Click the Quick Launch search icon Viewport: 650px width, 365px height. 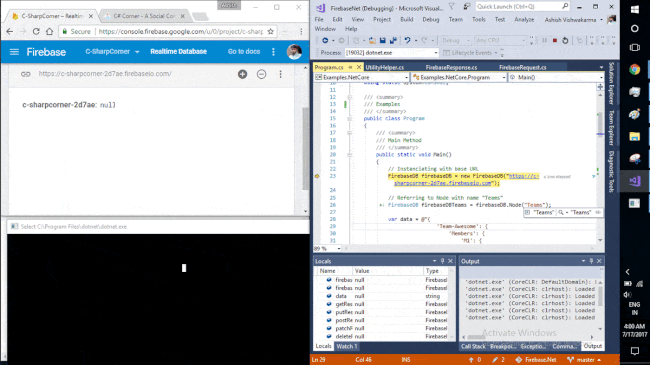click(565, 6)
